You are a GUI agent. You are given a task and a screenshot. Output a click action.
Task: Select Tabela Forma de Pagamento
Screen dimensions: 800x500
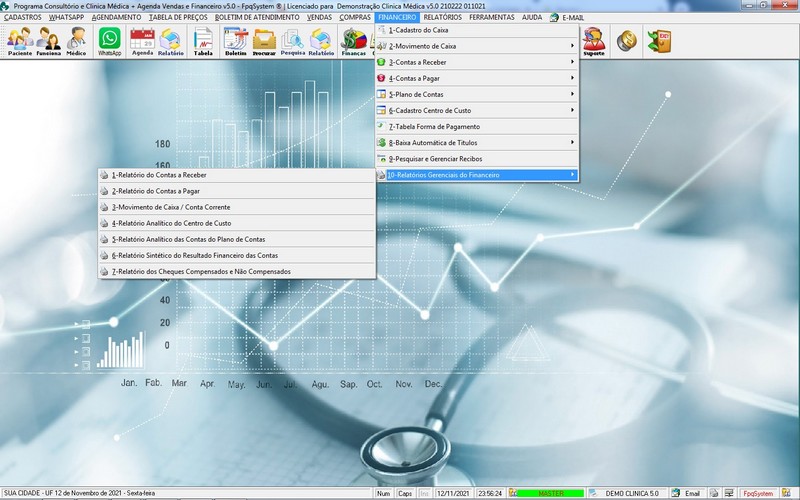click(475, 126)
